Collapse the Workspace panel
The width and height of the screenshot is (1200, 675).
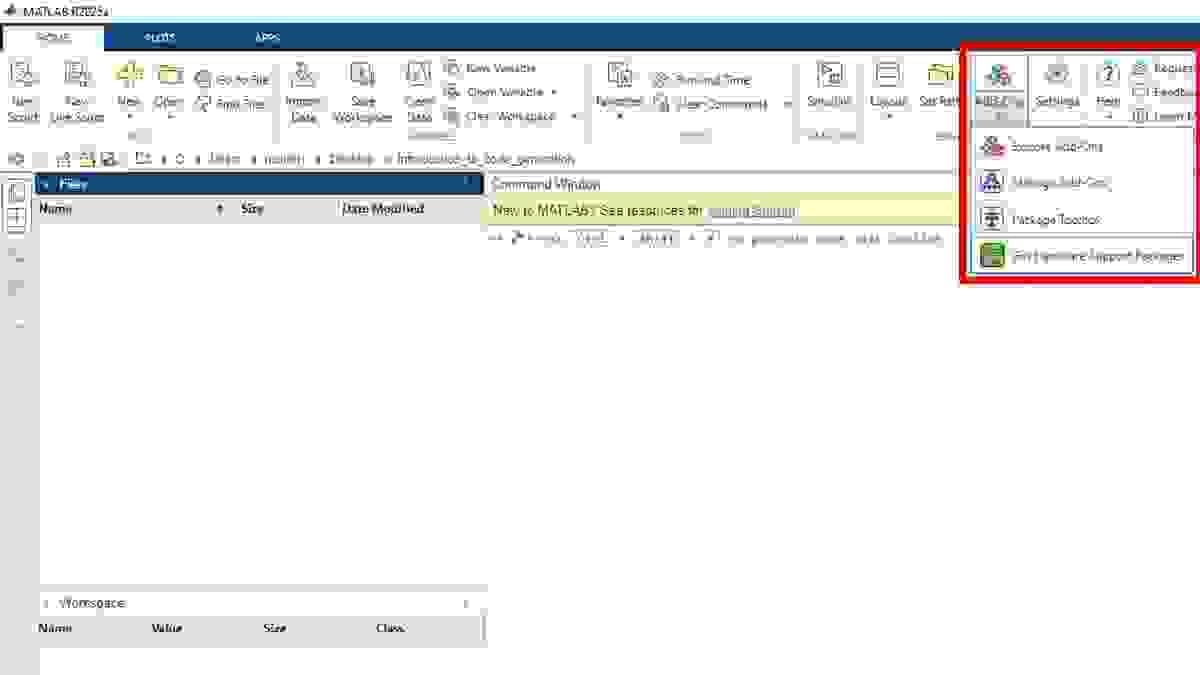[x=46, y=603]
